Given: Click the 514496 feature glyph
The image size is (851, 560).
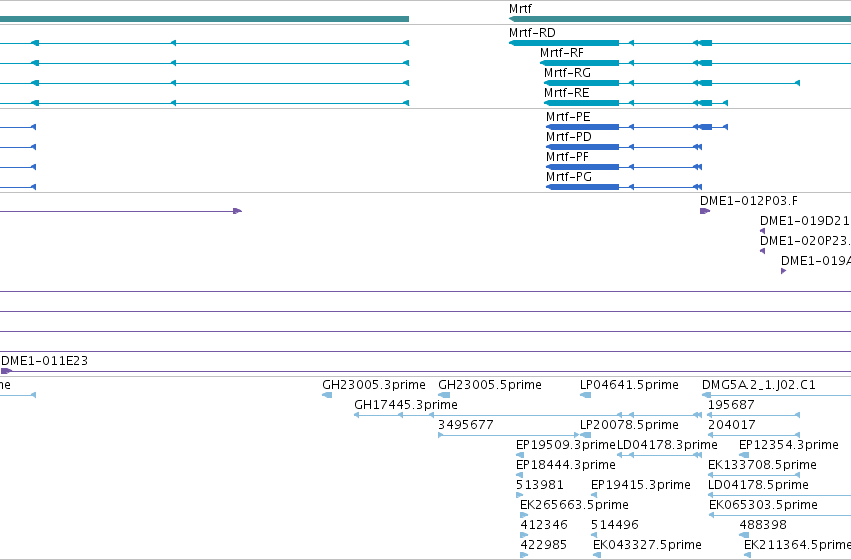Looking at the screenshot, I should pos(595,535).
